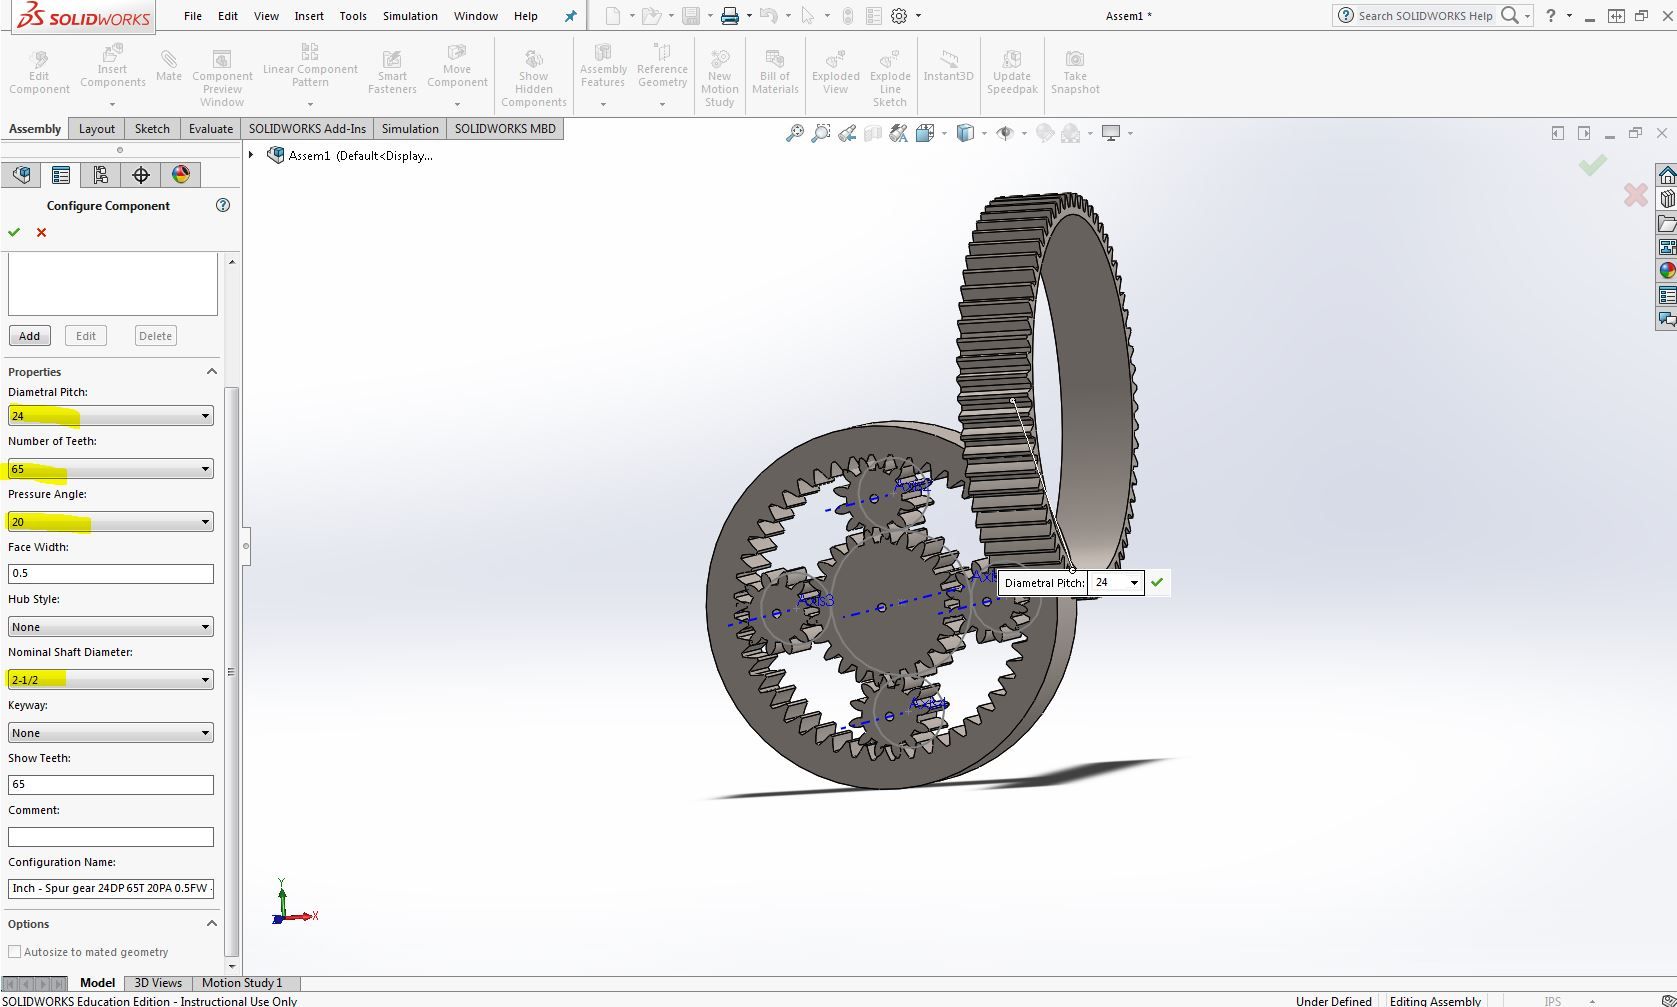1677x1007 pixels.
Task: Open the Simulation menu
Action: [410, 16]
